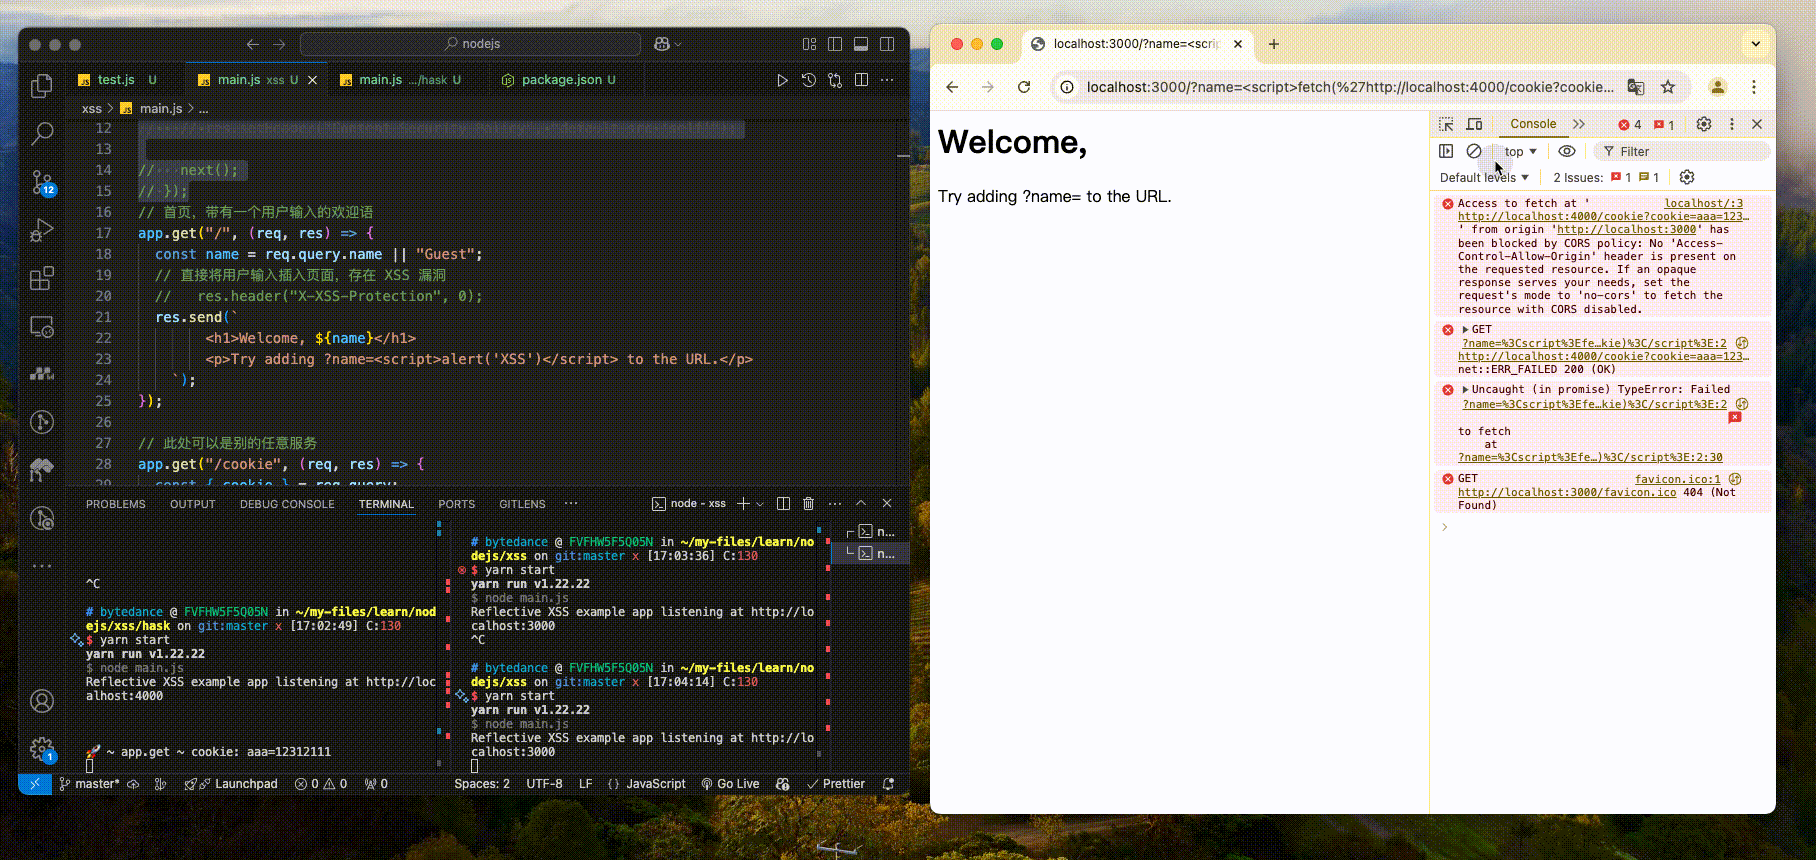Open Run and Debug view
The width and height of the screenshot is (1816, 860).
click(42, 230)
